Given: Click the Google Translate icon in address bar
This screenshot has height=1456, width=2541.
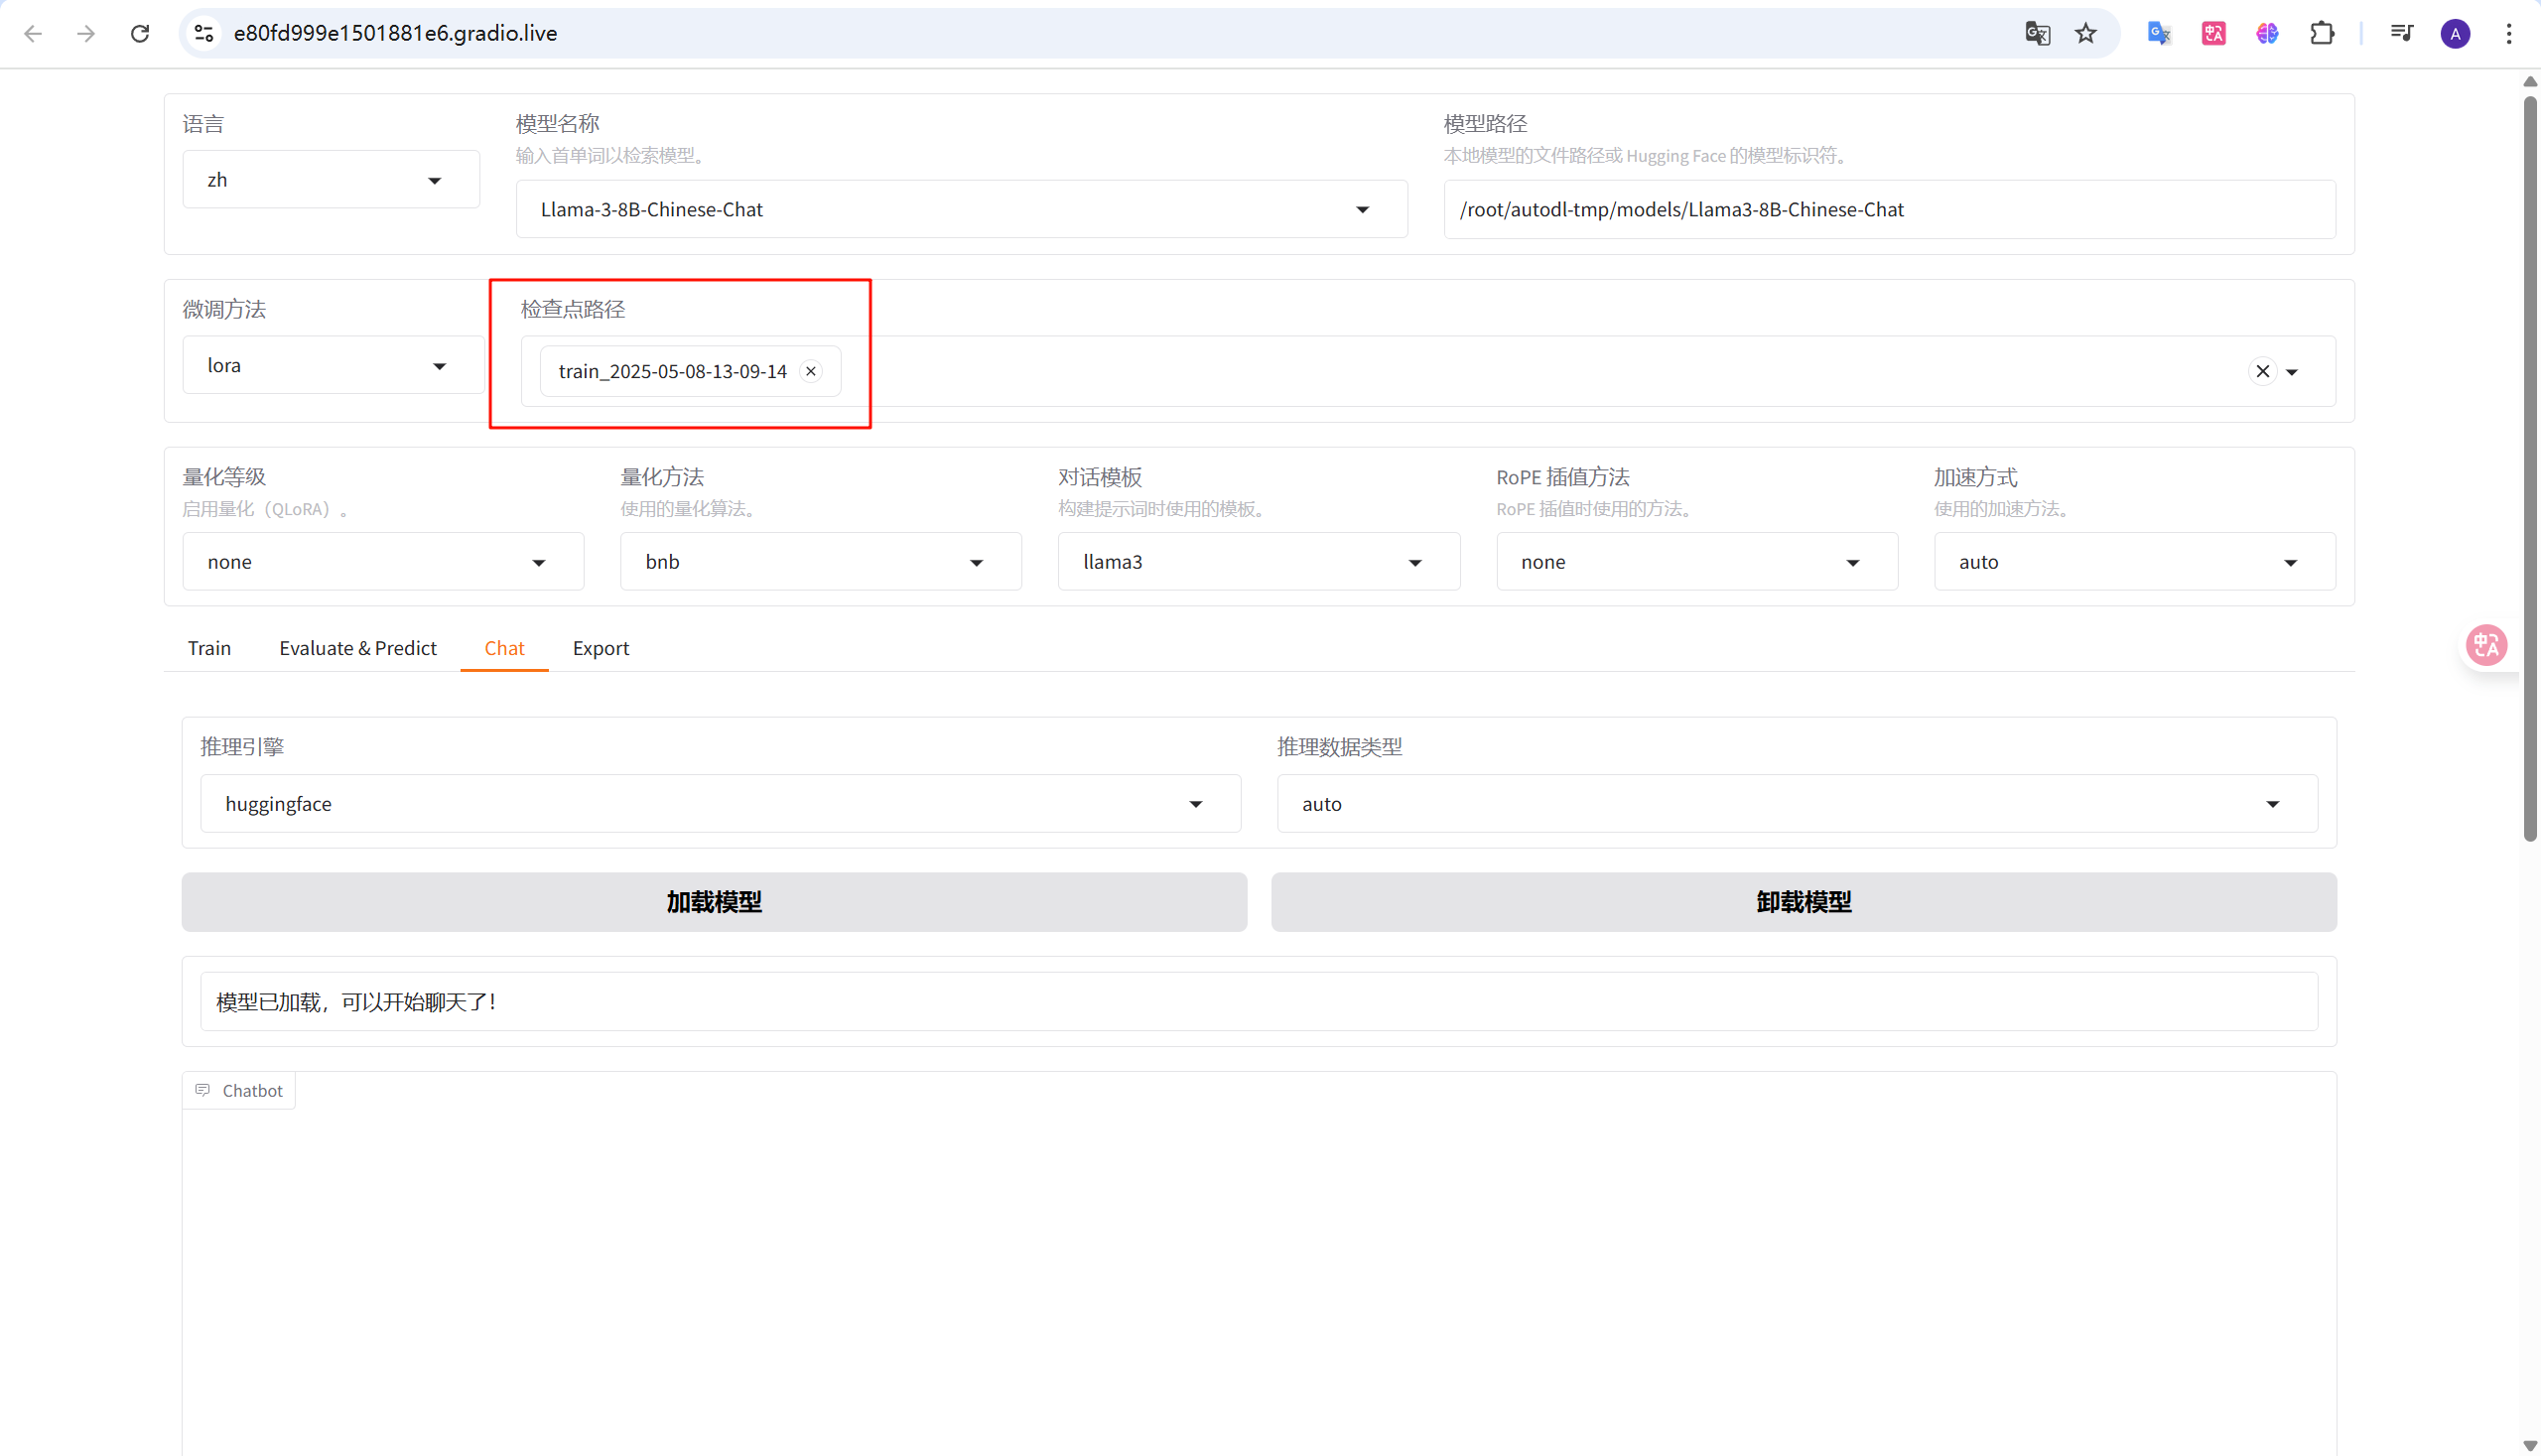Looking at the screenshot, I should [2037, 33].
